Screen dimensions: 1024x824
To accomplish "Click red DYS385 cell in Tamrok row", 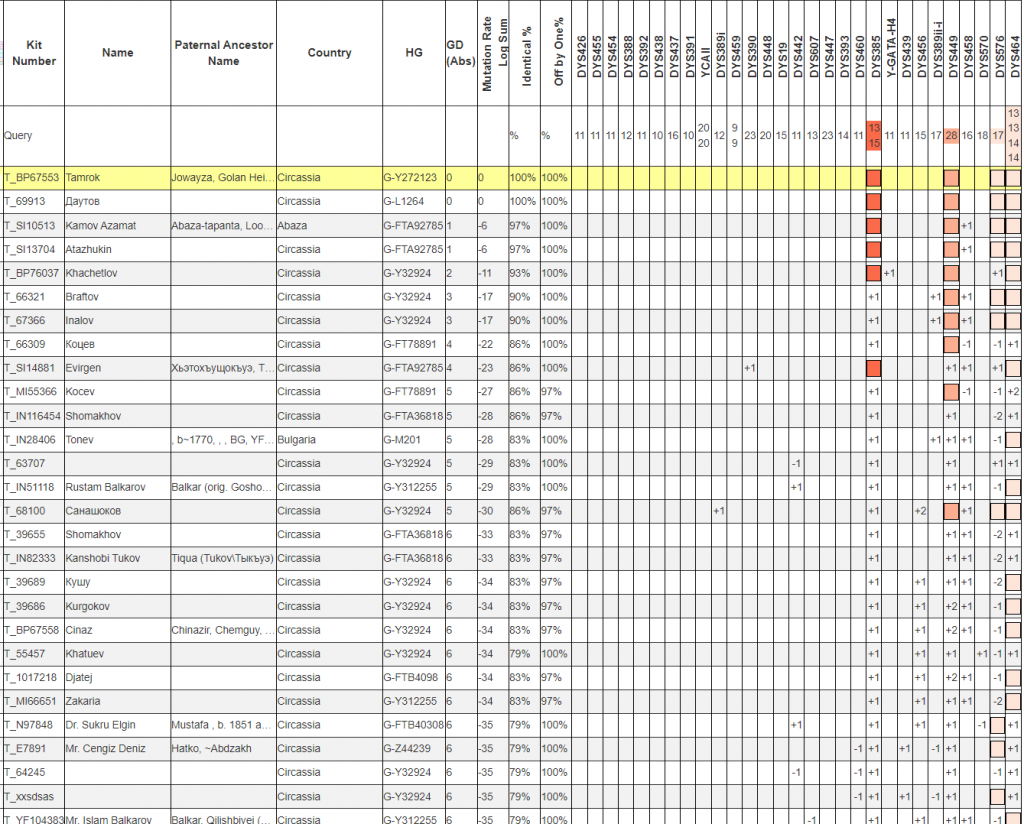I will click(x=873, y=178).
